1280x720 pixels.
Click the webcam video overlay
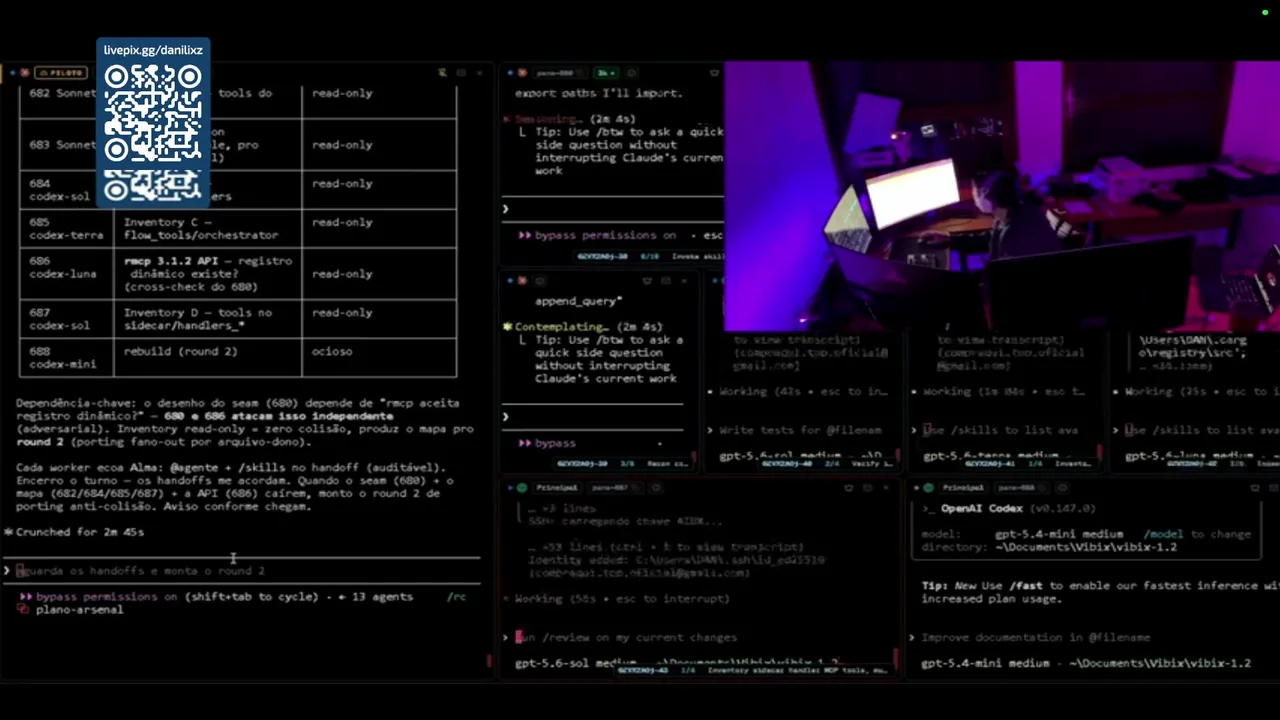(x=1002, y=196)
